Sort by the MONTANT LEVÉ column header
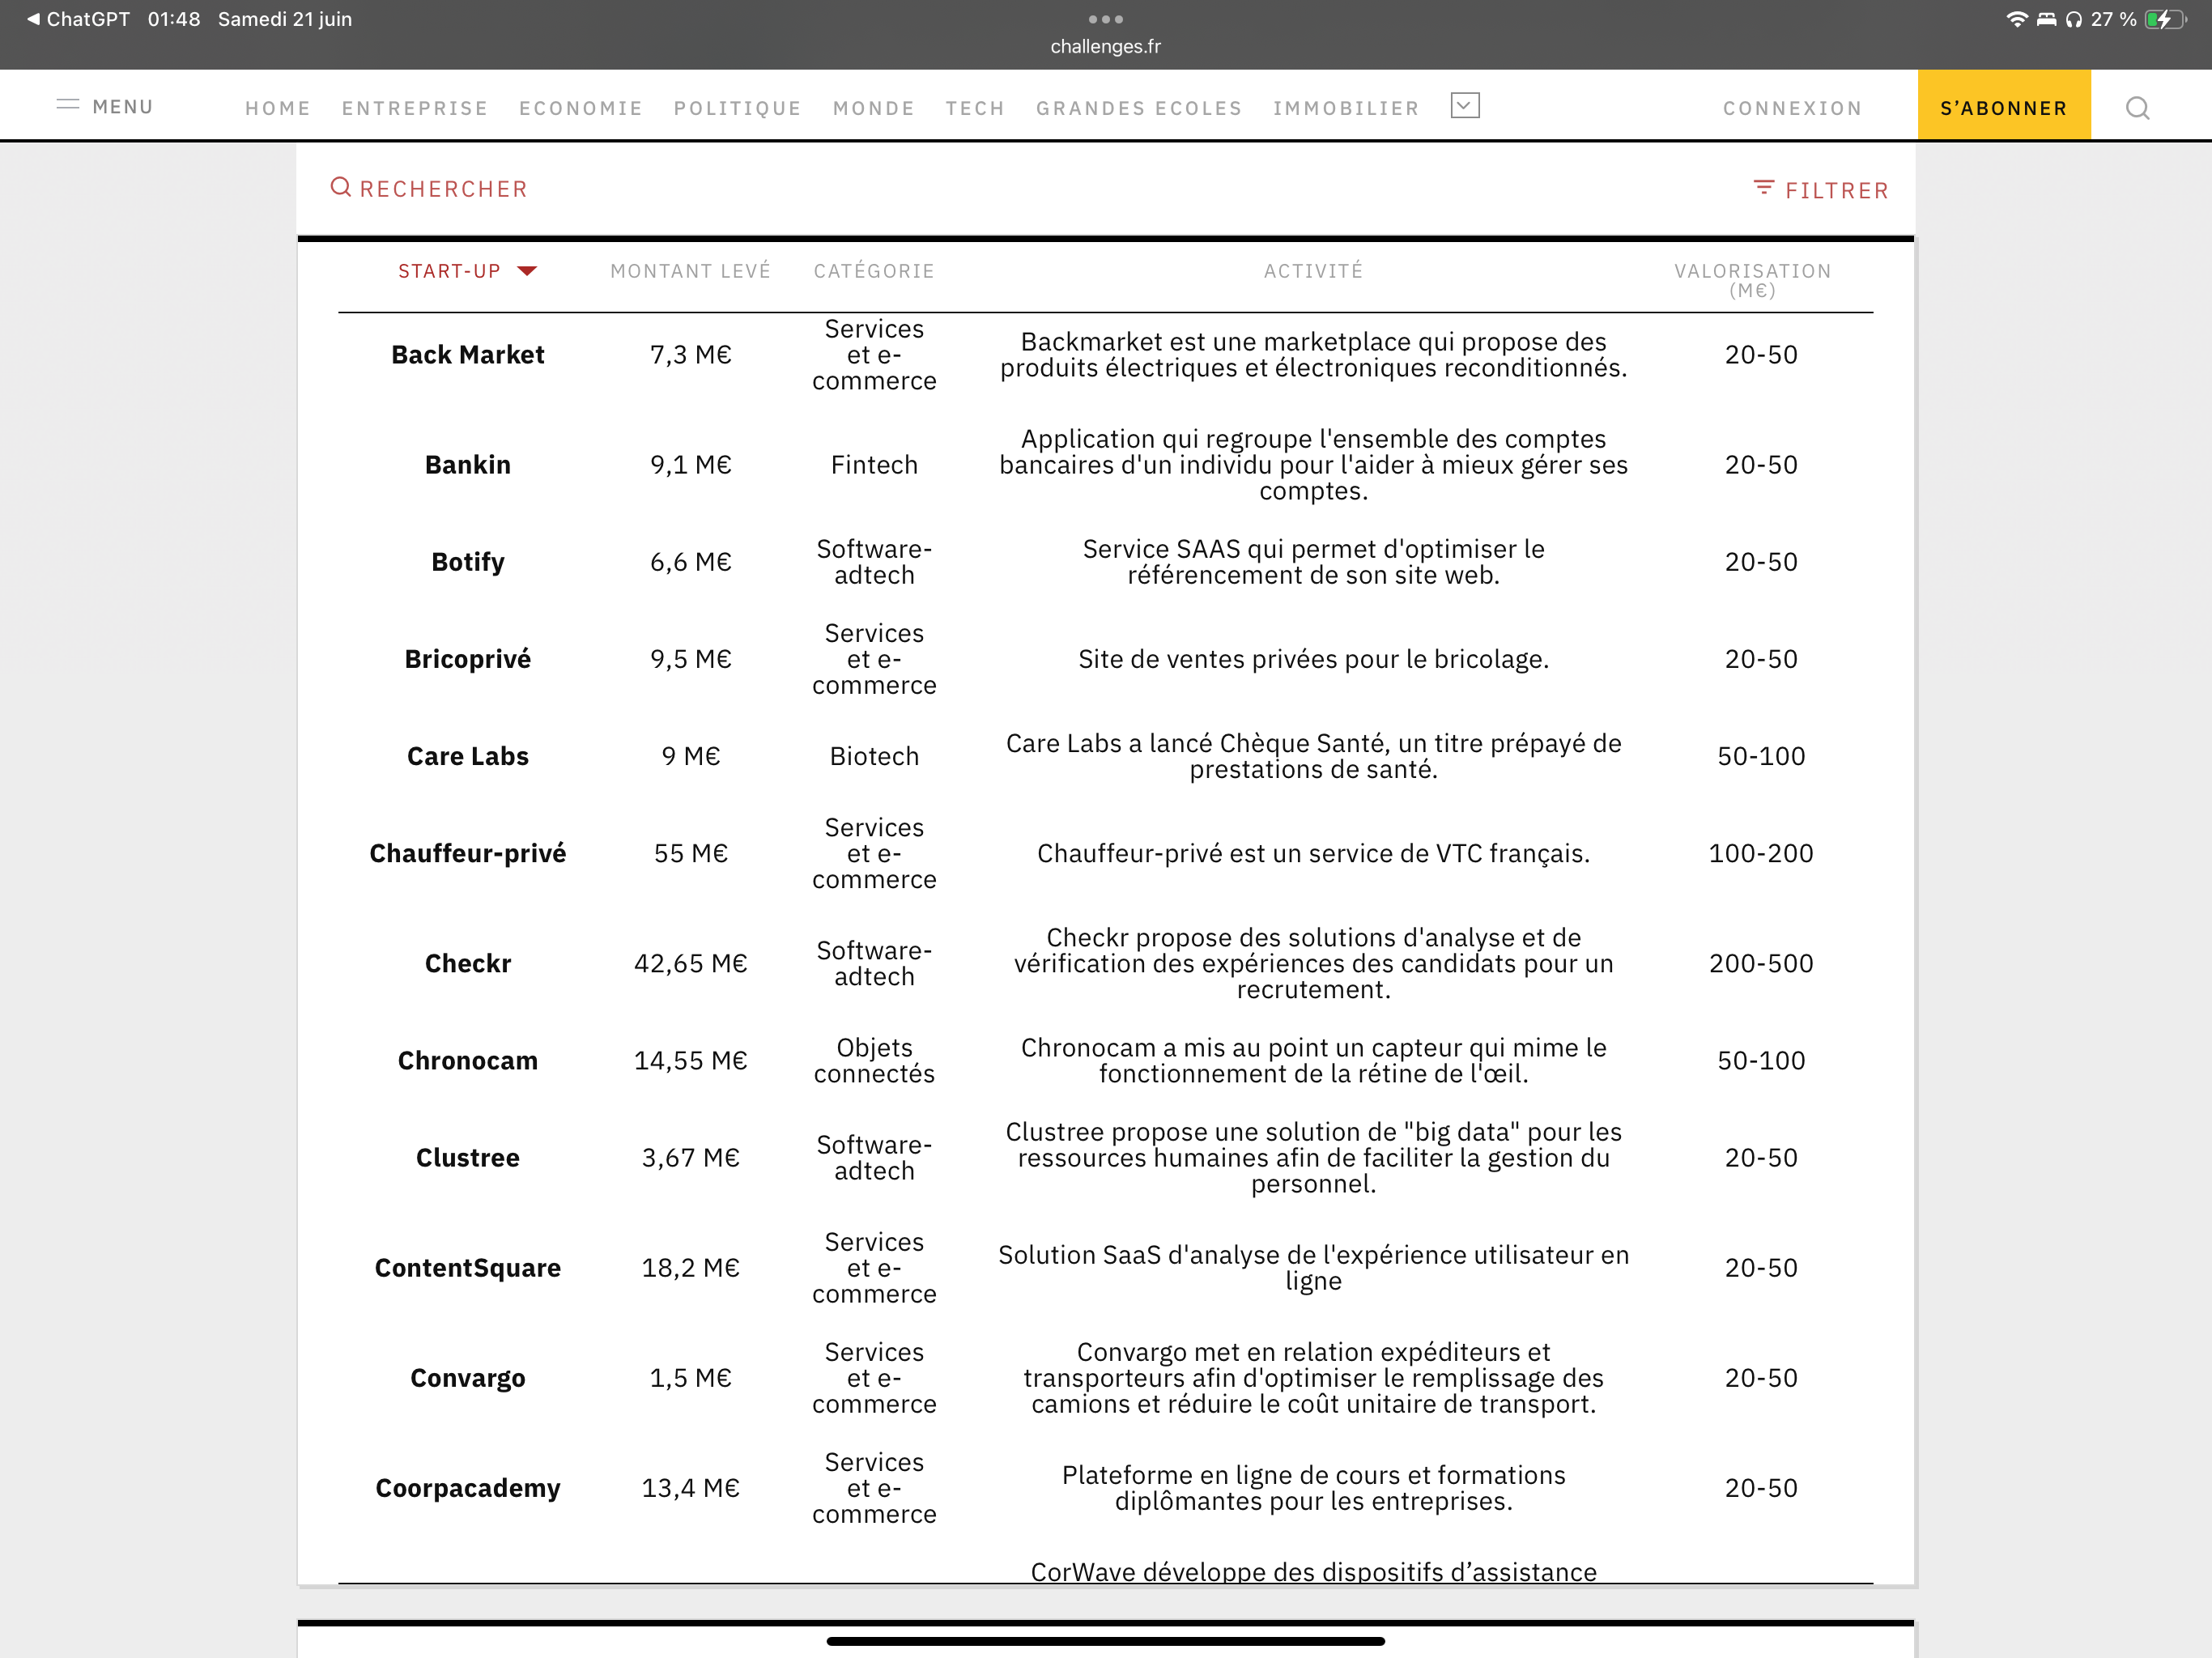 click(x=691, y=271)
